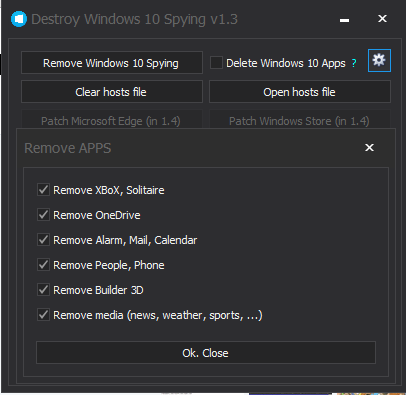Click Patch Windows Store (in 1.4) button
406x395 pixels.
click(300, 120)
